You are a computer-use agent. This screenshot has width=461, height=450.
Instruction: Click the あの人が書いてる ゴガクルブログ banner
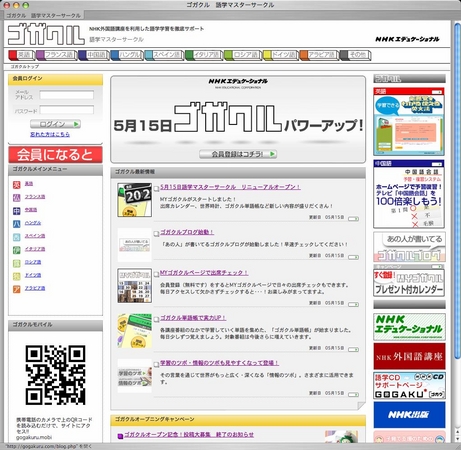[409, 247]
